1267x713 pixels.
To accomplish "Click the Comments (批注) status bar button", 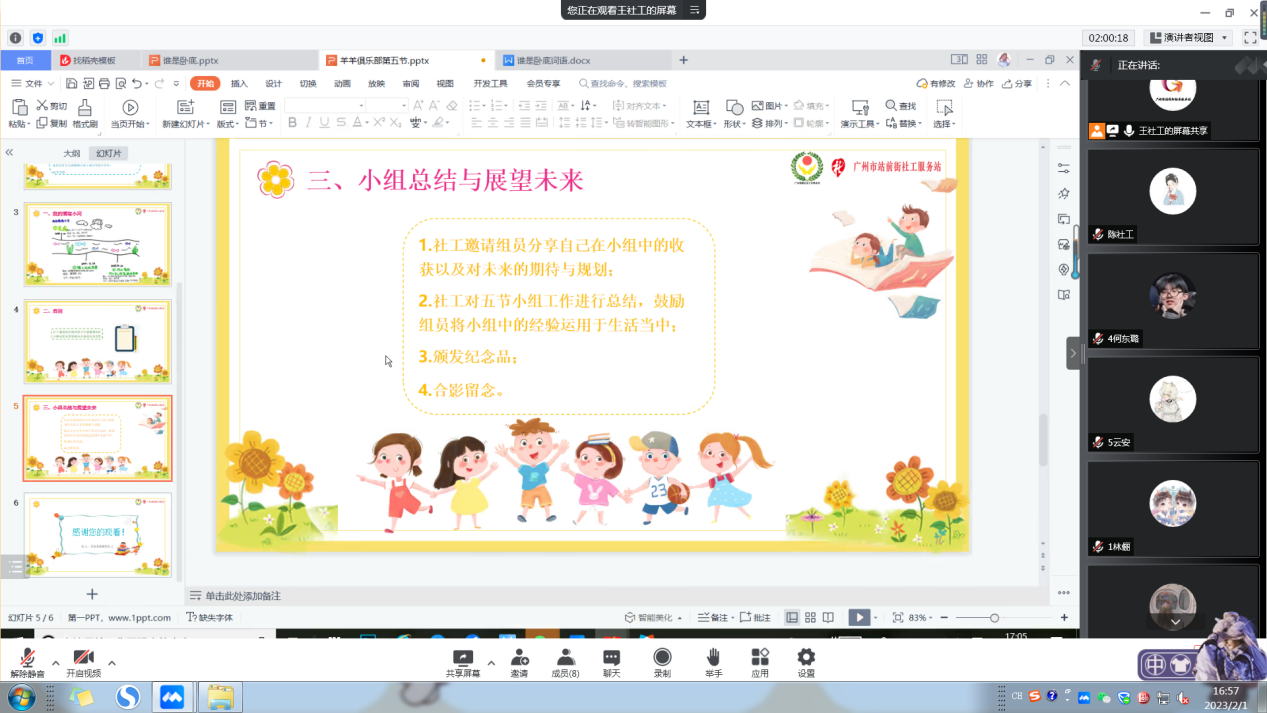I will (x=756, y=618).
